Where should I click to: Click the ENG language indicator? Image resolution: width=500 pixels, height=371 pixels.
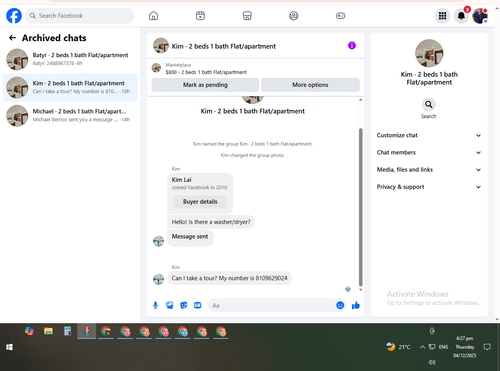[x=443, y=347]
